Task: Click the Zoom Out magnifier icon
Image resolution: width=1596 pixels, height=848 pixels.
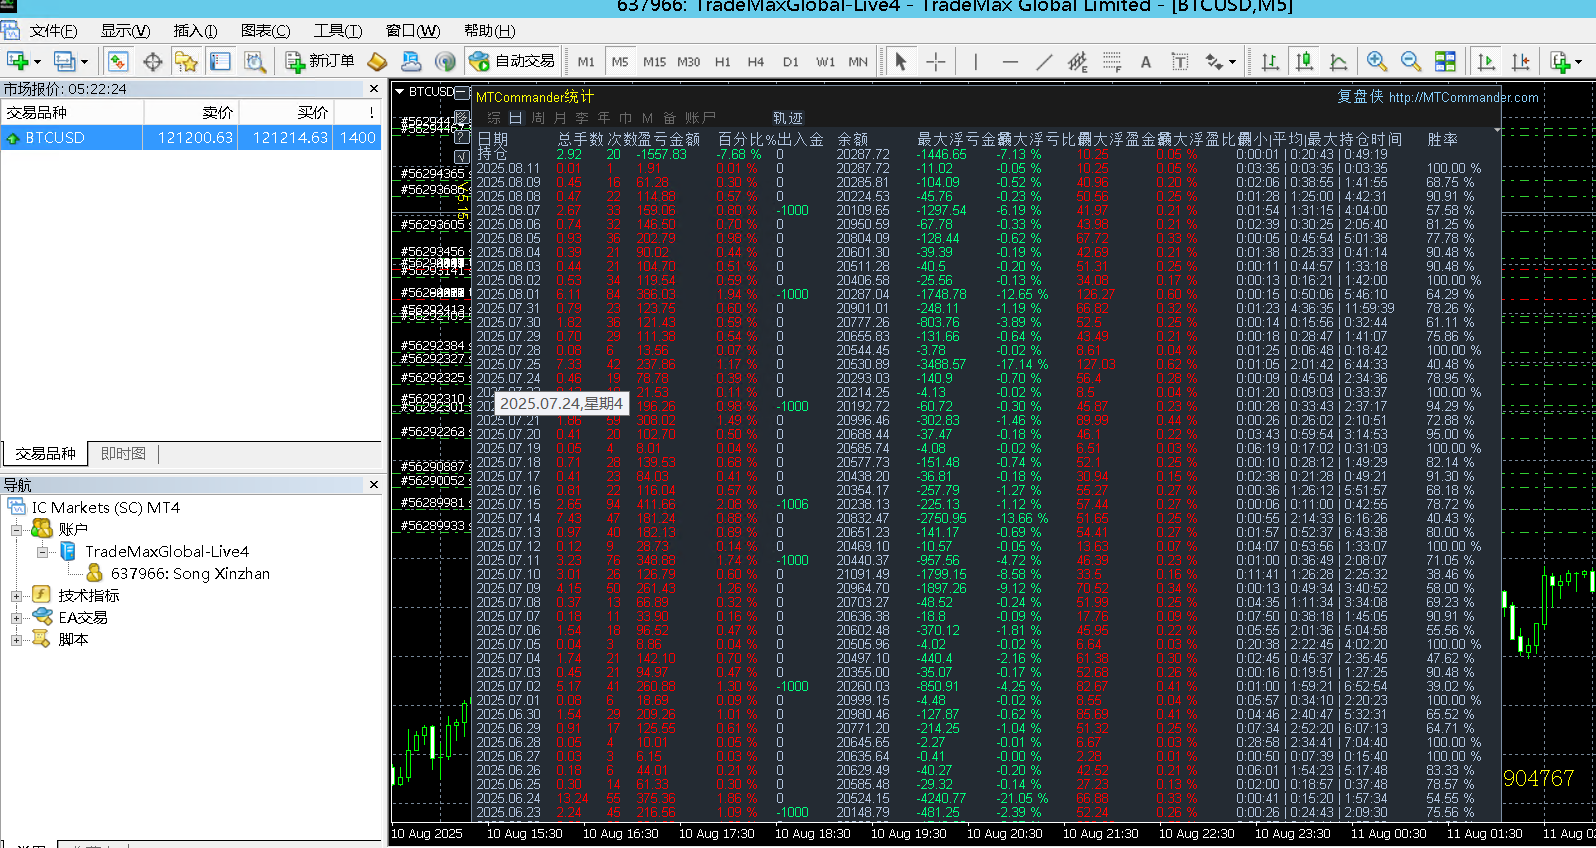Action: tap(1411, 62)
